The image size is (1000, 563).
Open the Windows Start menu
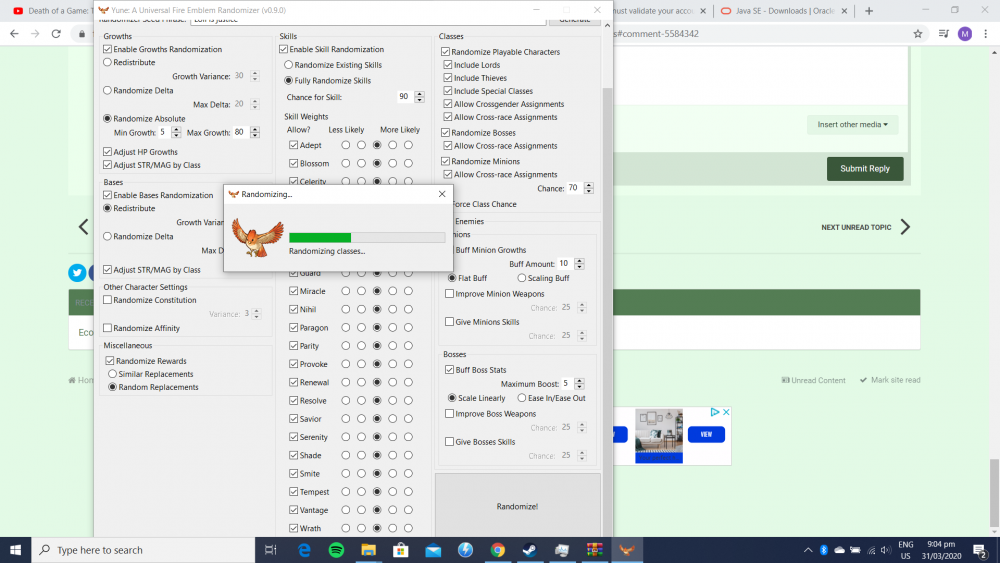(x=15, y=550)
